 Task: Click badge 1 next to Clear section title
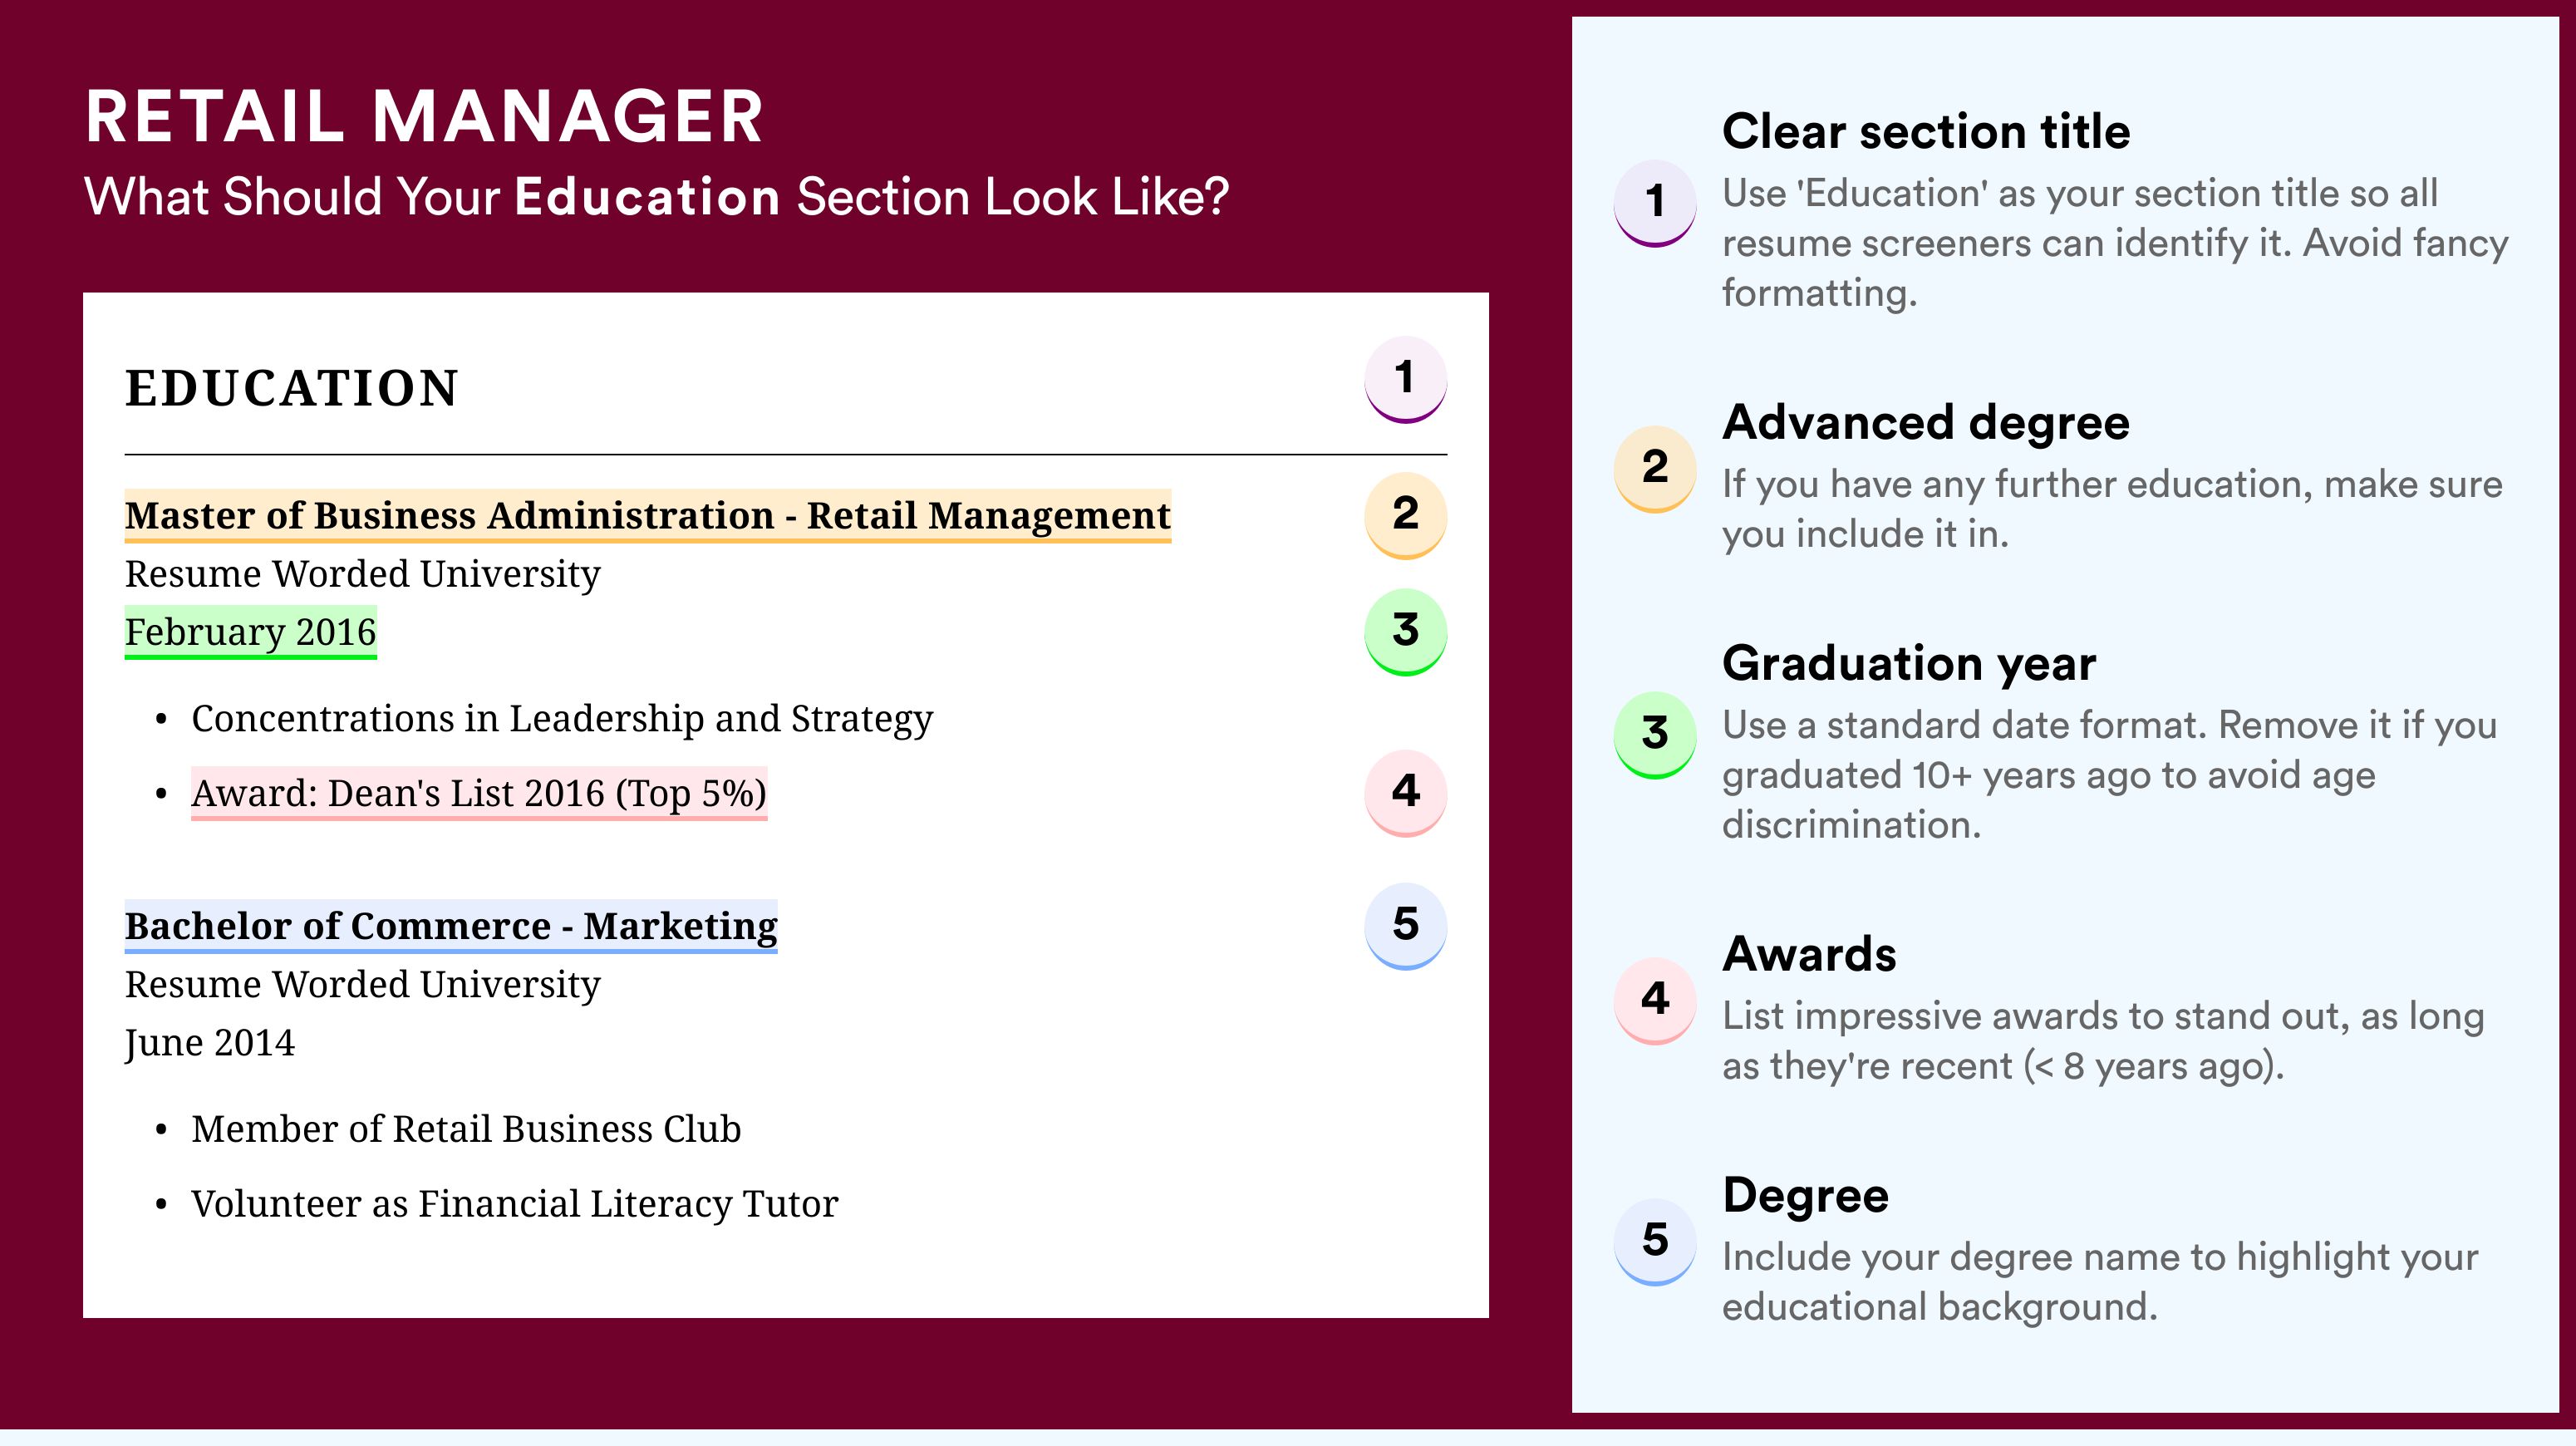1655,203
